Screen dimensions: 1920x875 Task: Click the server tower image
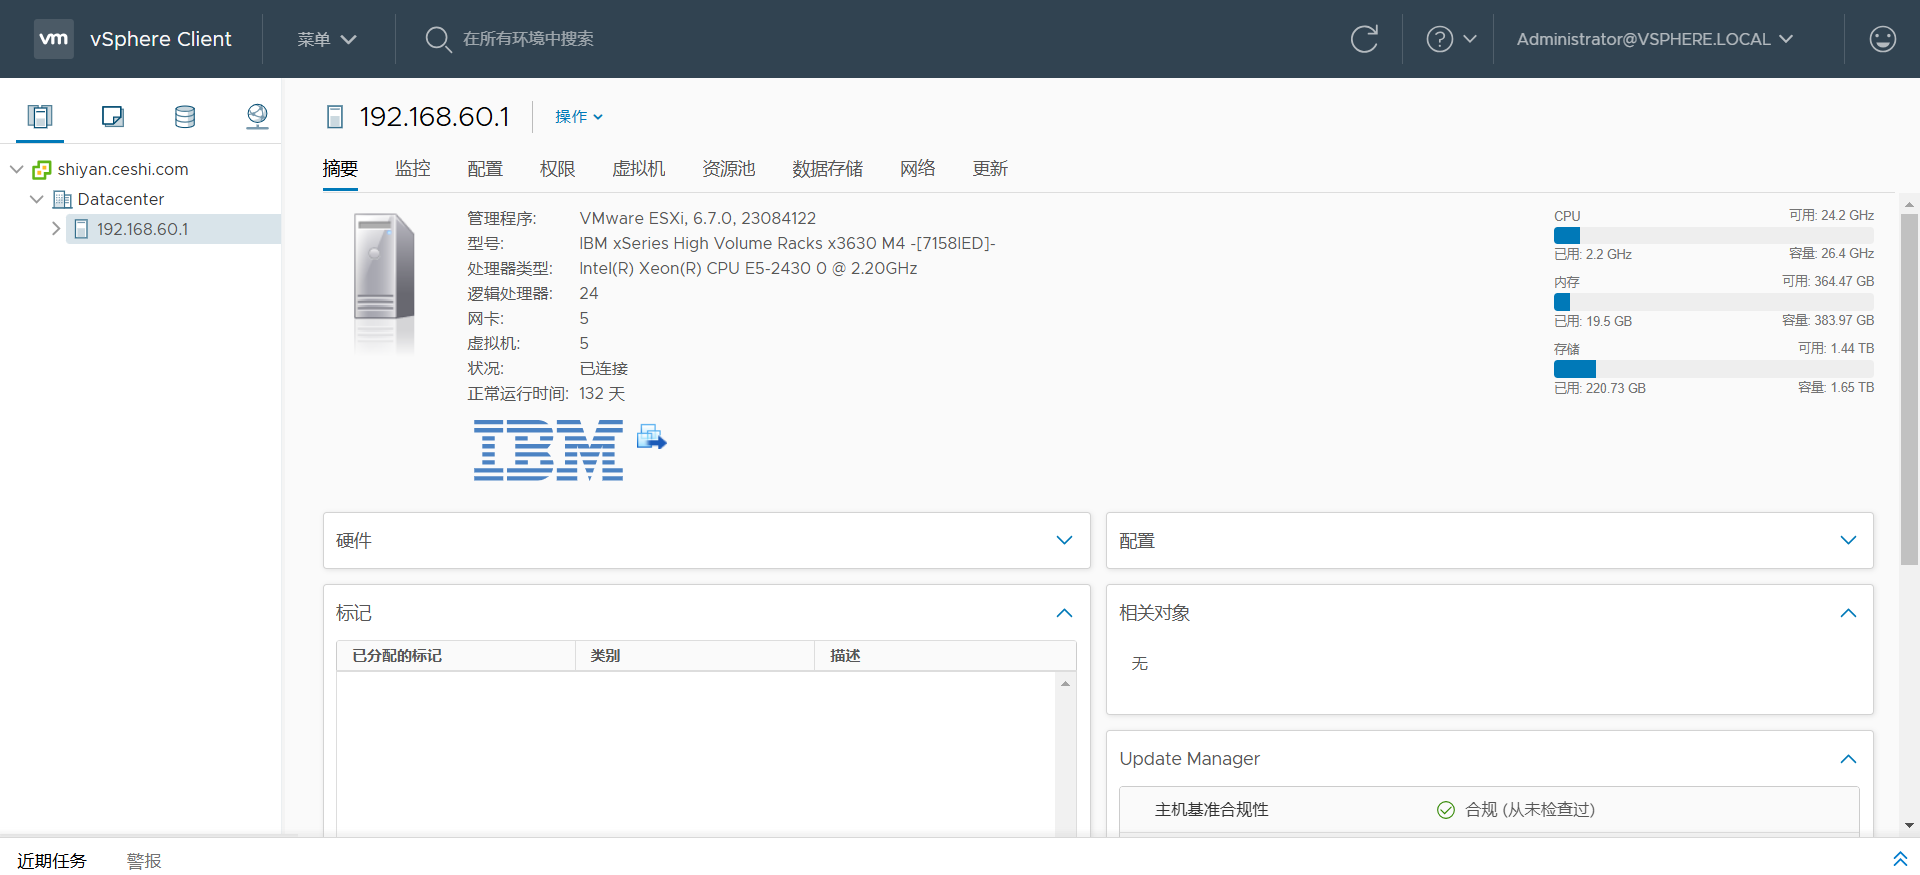tap(384, 282)
